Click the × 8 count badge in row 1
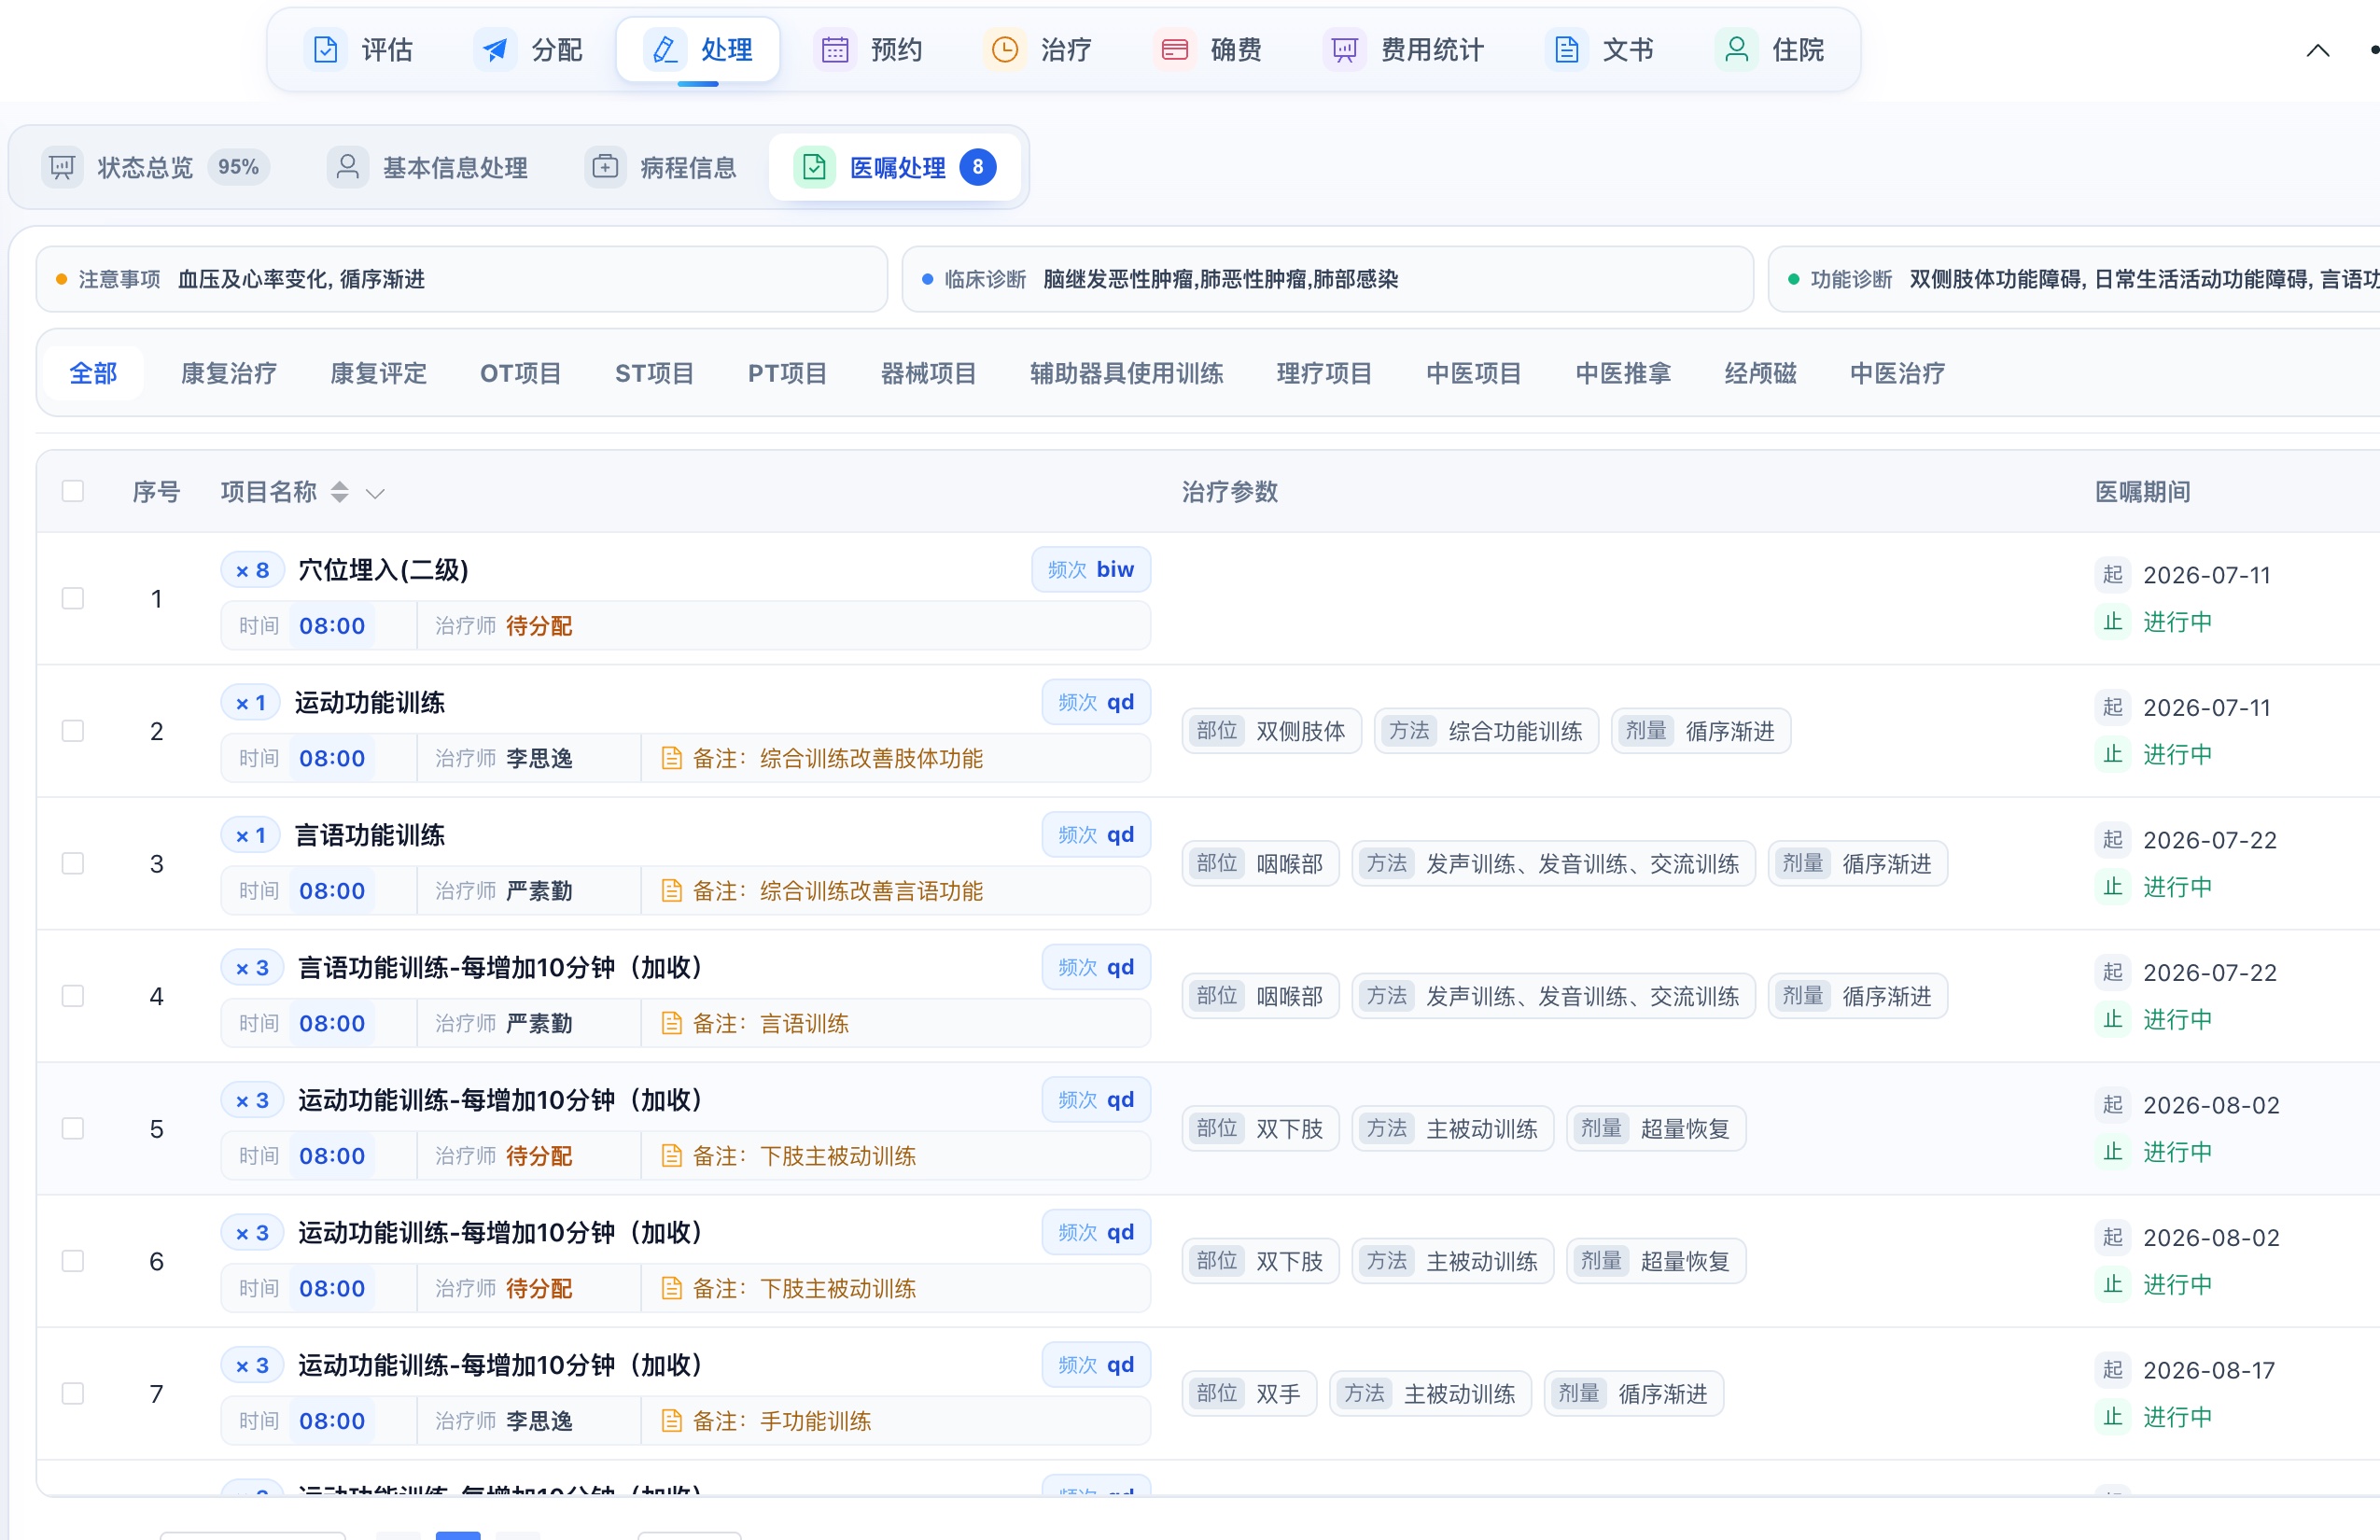 click(x=252, y=570)
